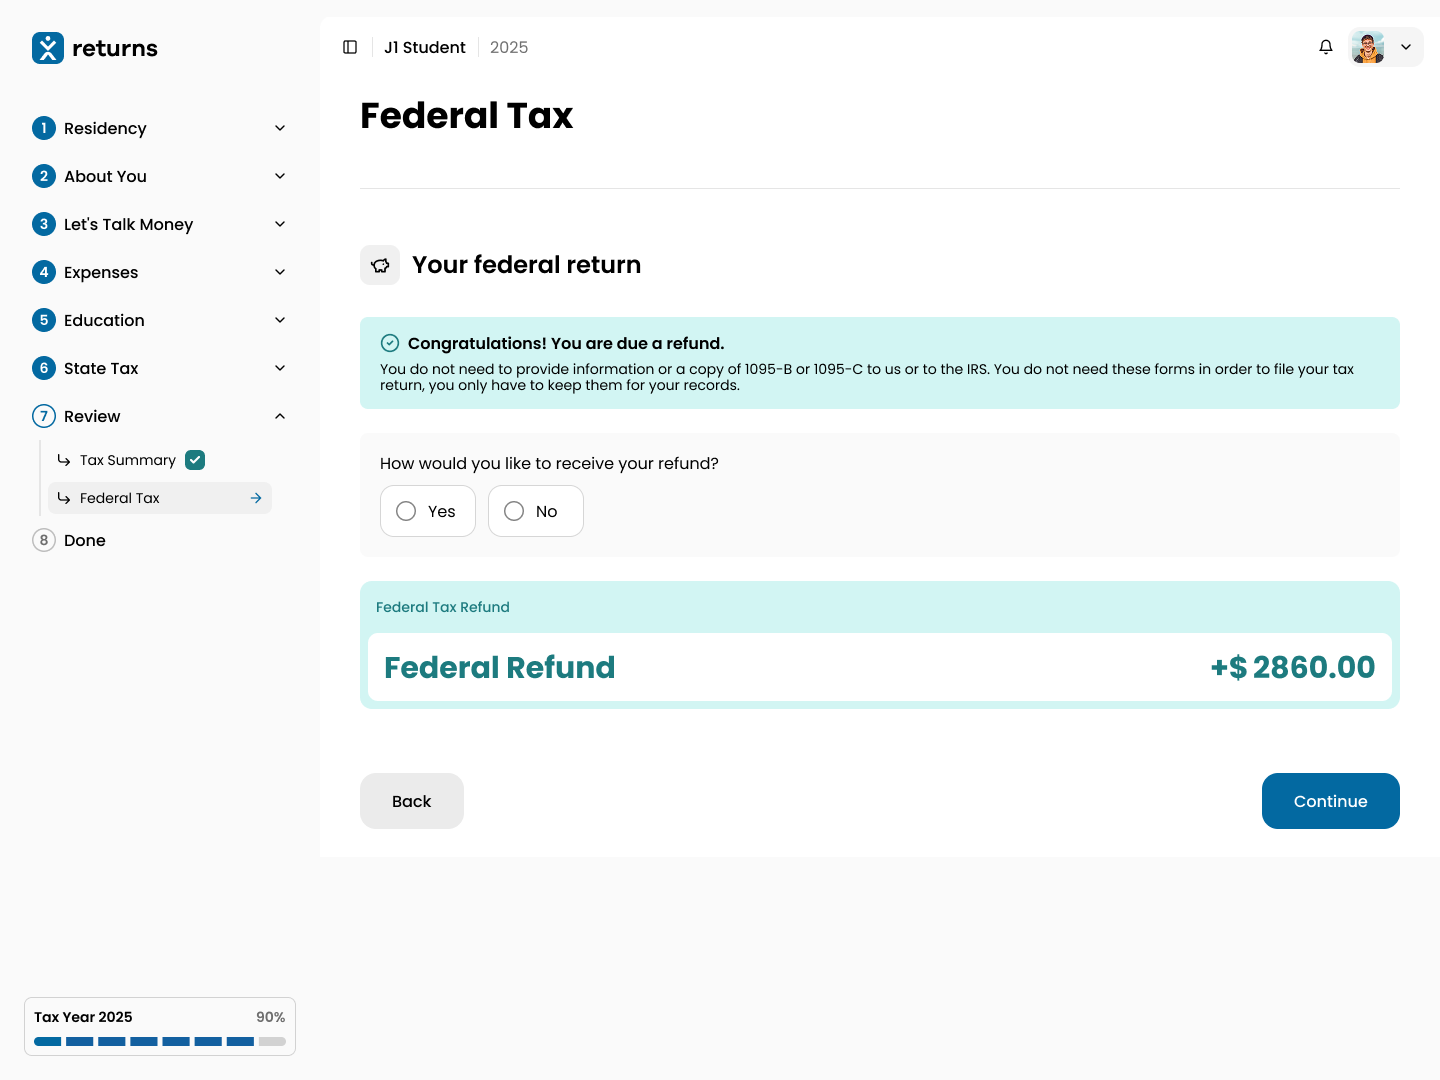
Task: Go to Let's Talk Money step
Action: pos(128,224)
